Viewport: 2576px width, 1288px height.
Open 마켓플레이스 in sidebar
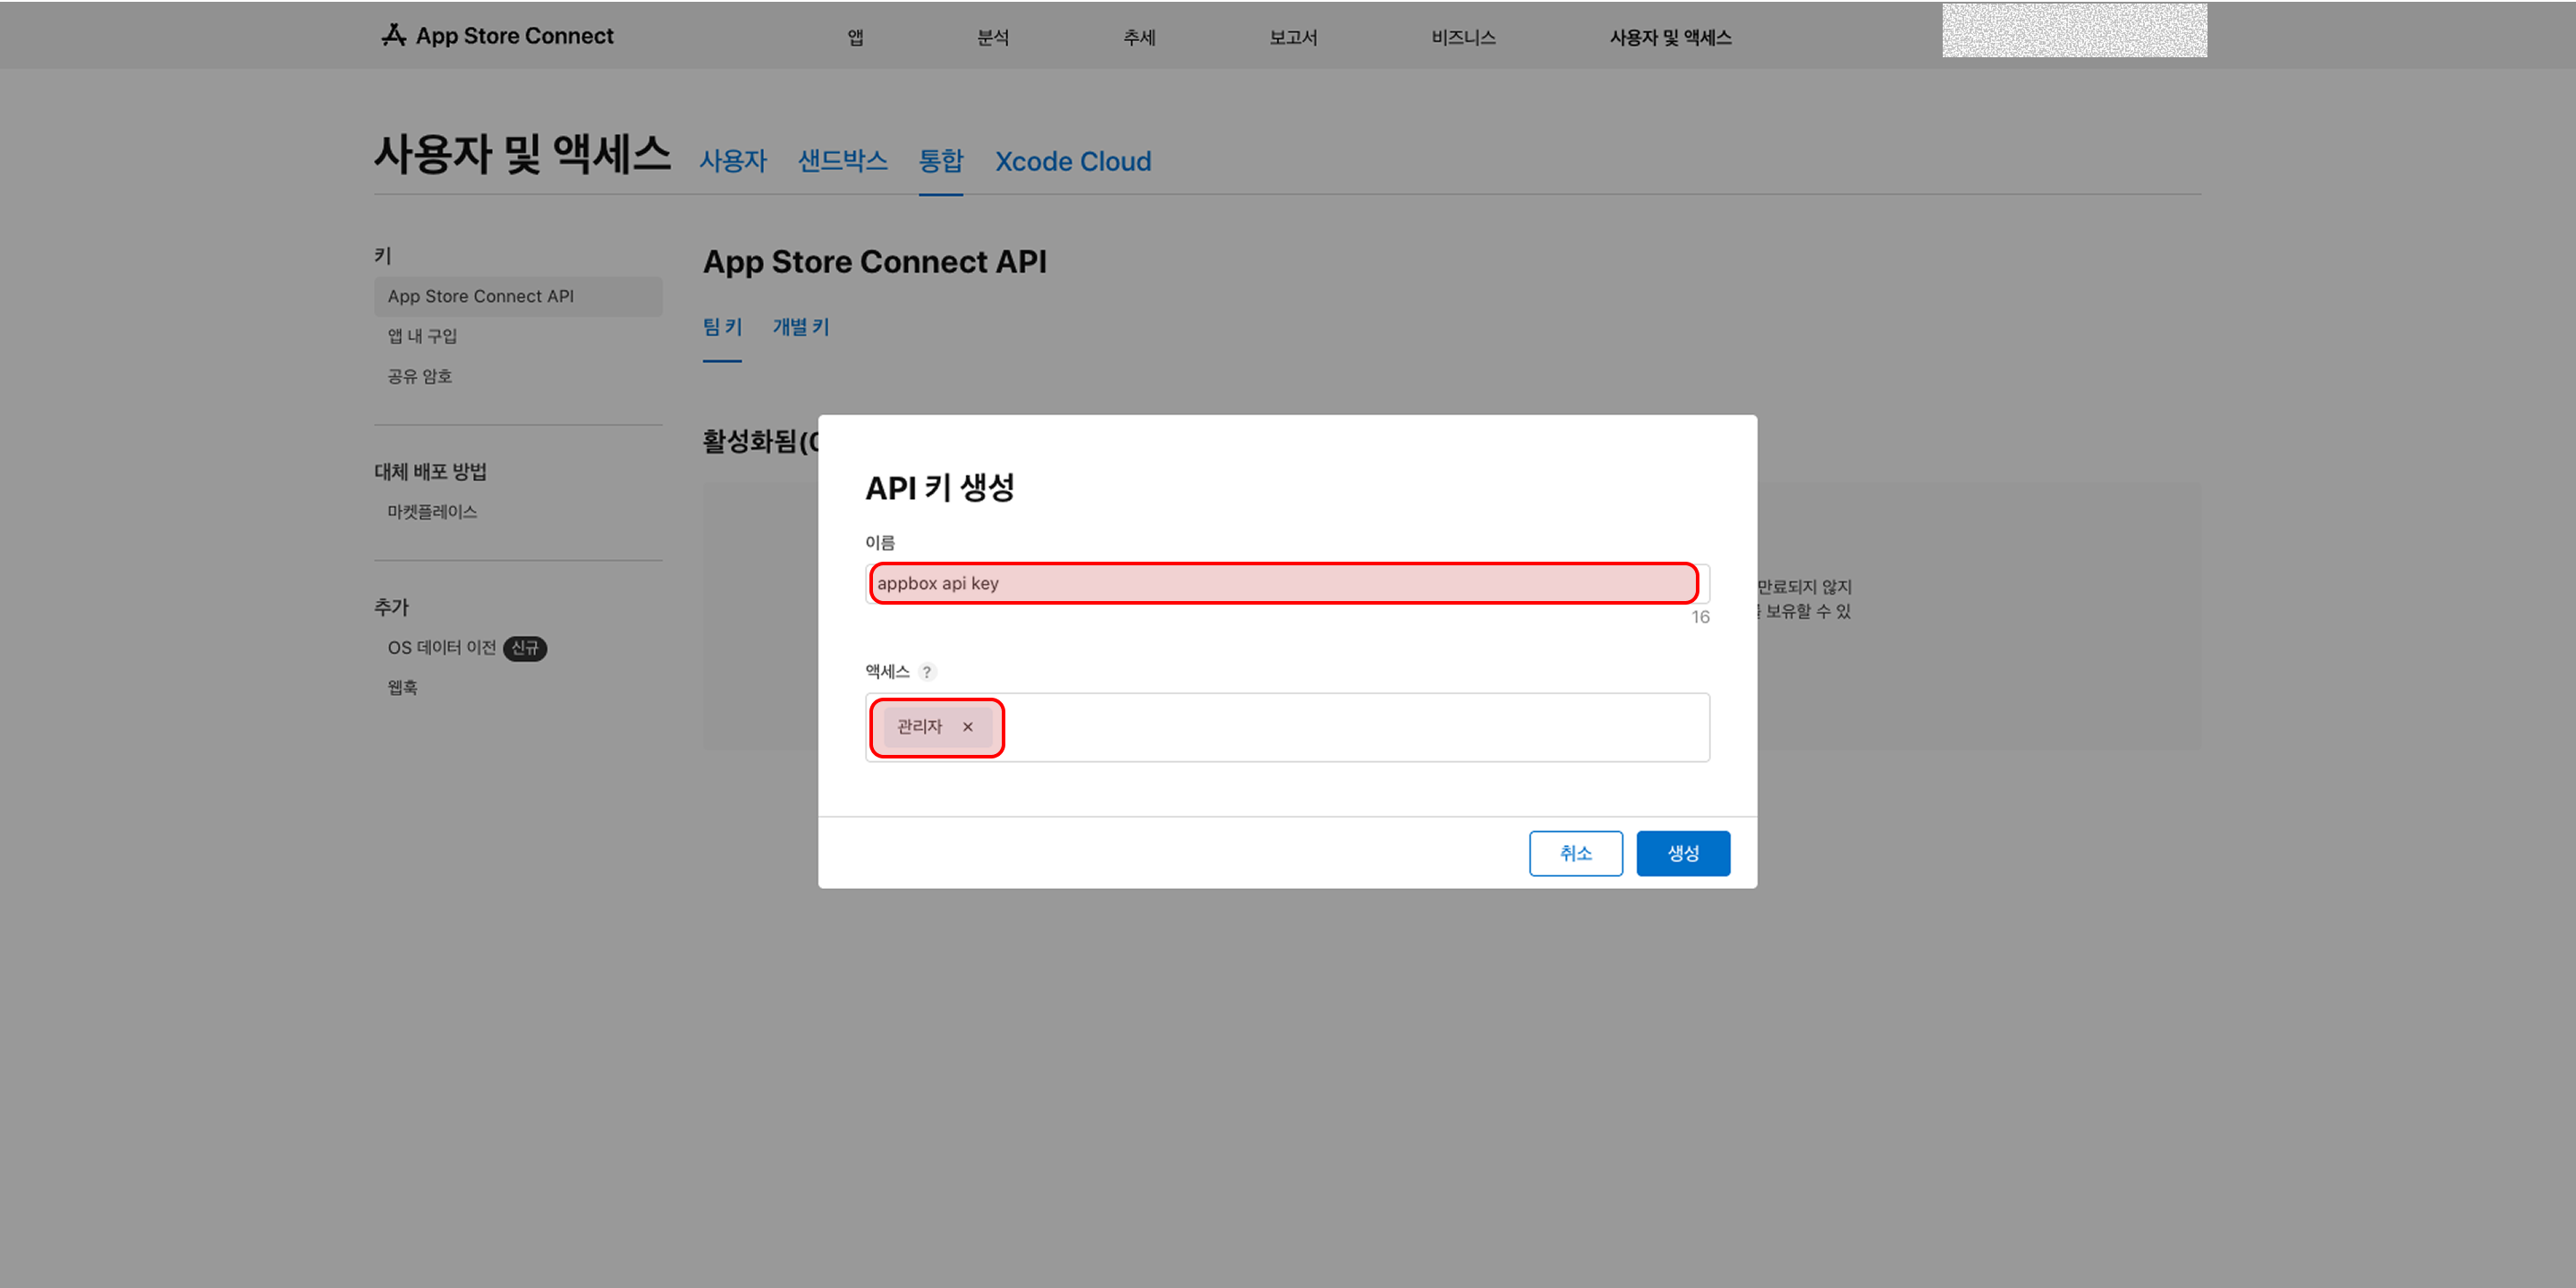click(x=432, y=512)
